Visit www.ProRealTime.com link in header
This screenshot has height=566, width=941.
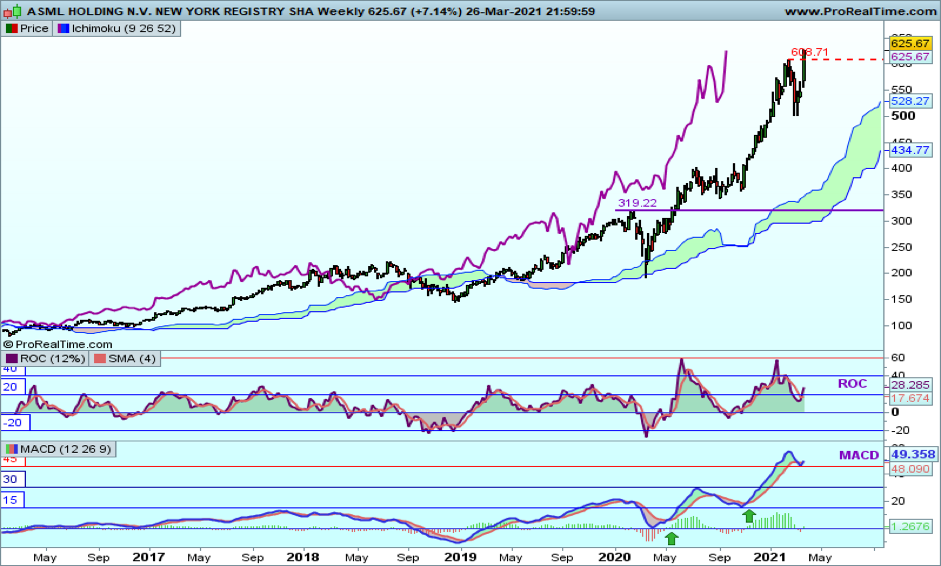pyautogui.click(x=860, y=11)
